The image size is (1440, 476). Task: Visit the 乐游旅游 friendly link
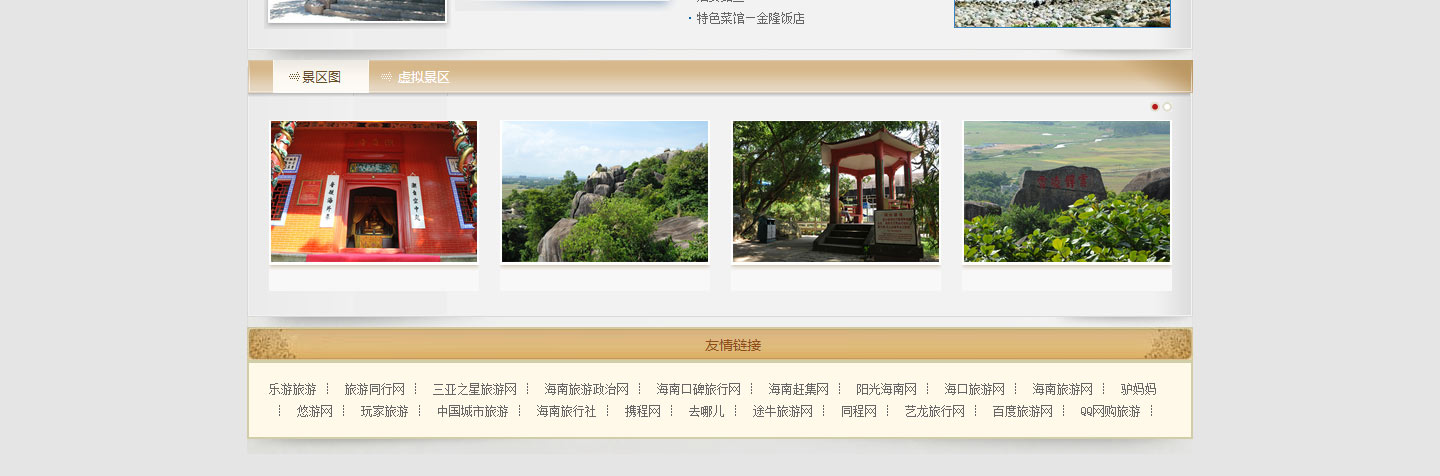point(292,389)
